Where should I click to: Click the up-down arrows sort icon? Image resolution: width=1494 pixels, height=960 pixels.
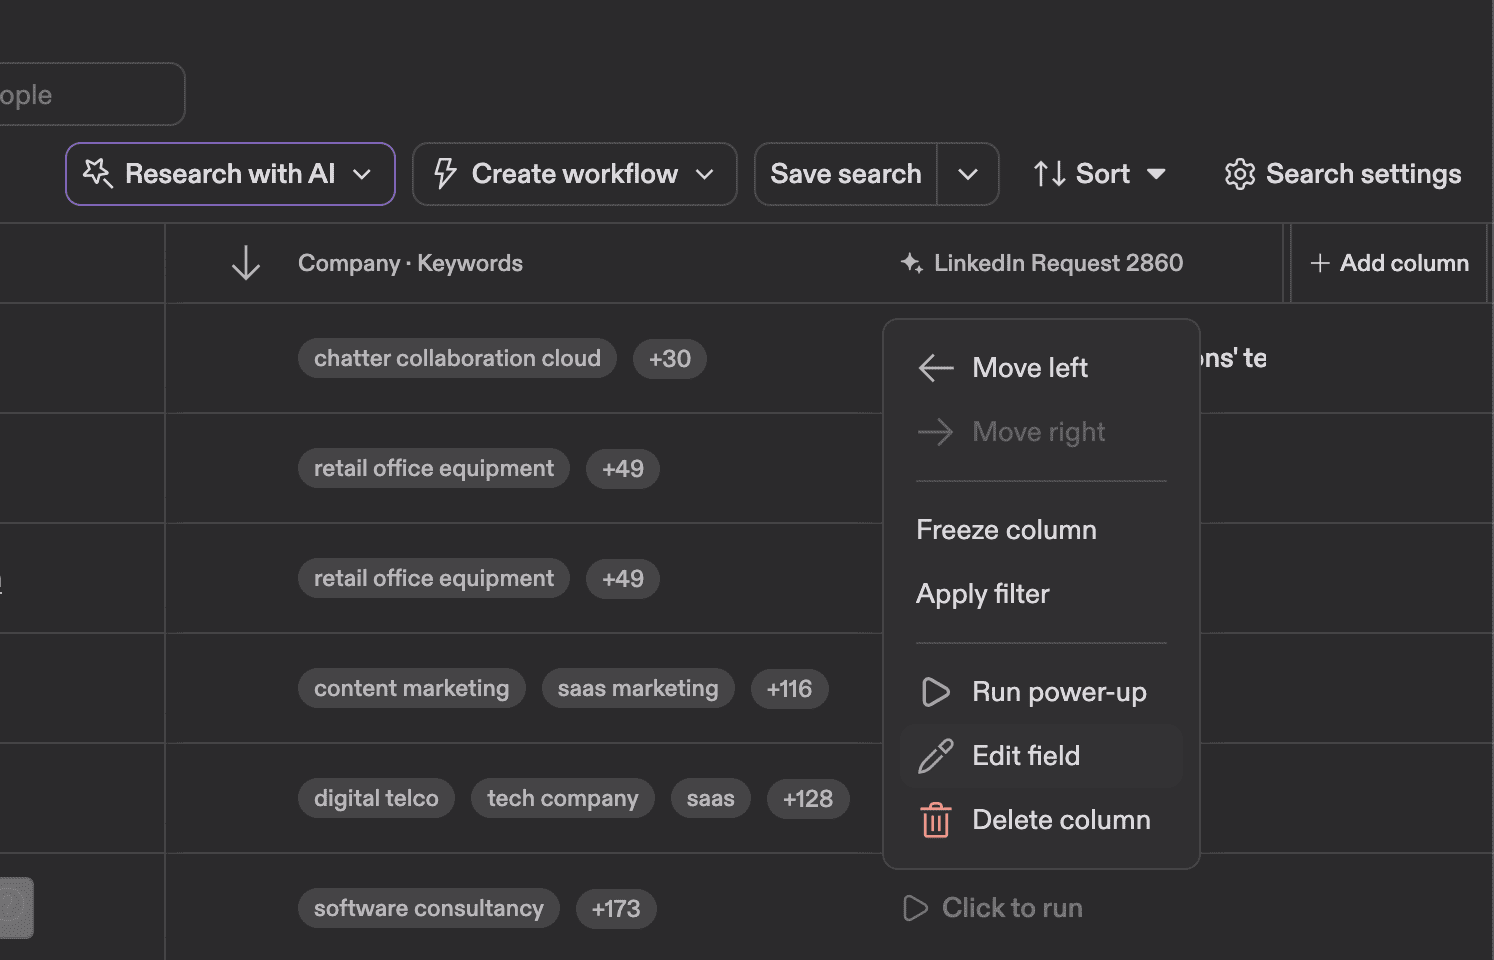[x=1049, y=174]
